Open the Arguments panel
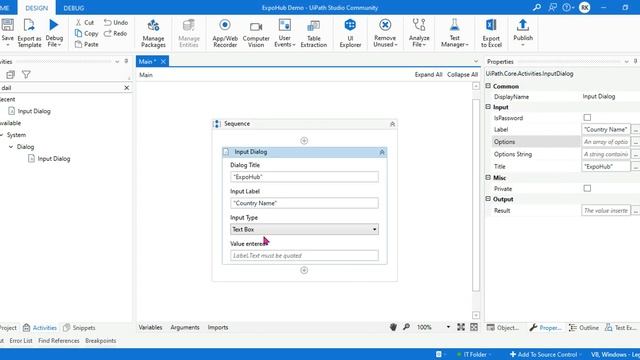This screenshot has height=360, width=640. [x=185, y=327]
